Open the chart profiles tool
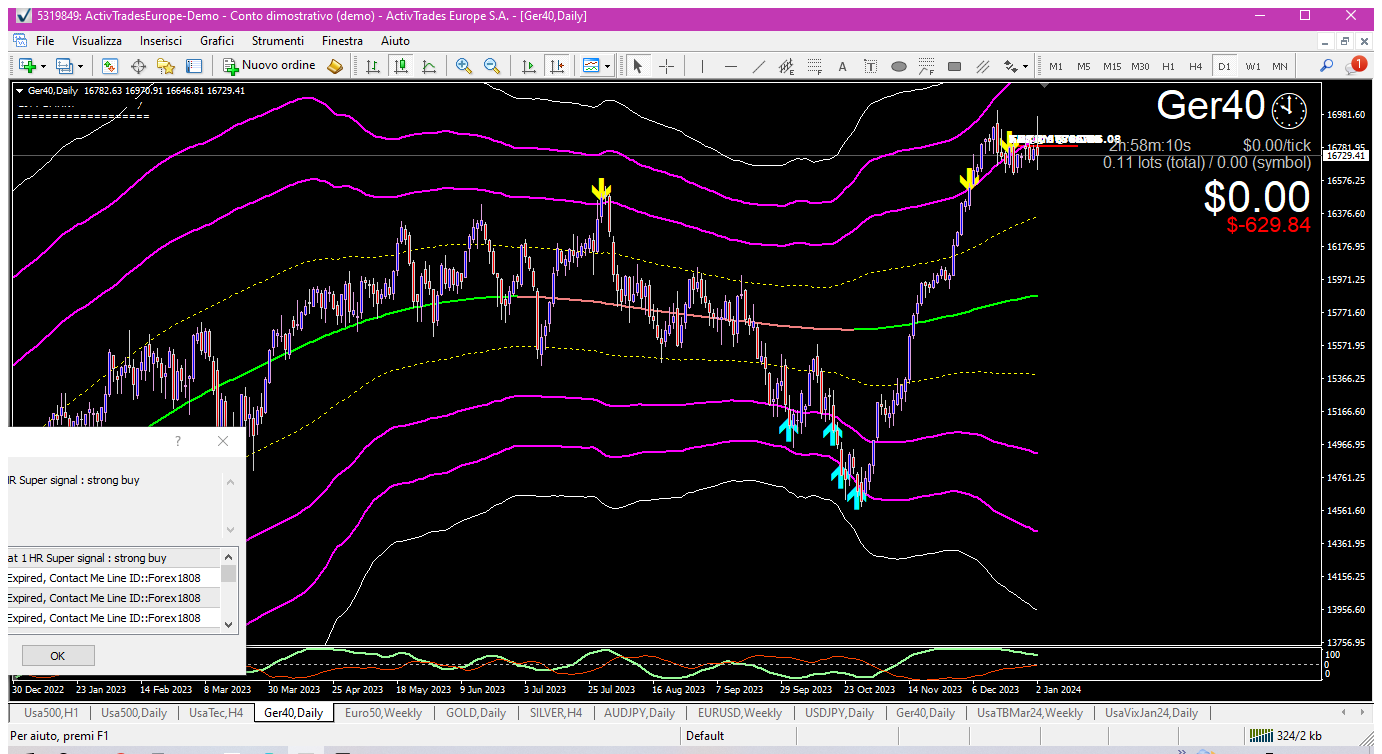1382x754 pixels. [x=65, y=66]
